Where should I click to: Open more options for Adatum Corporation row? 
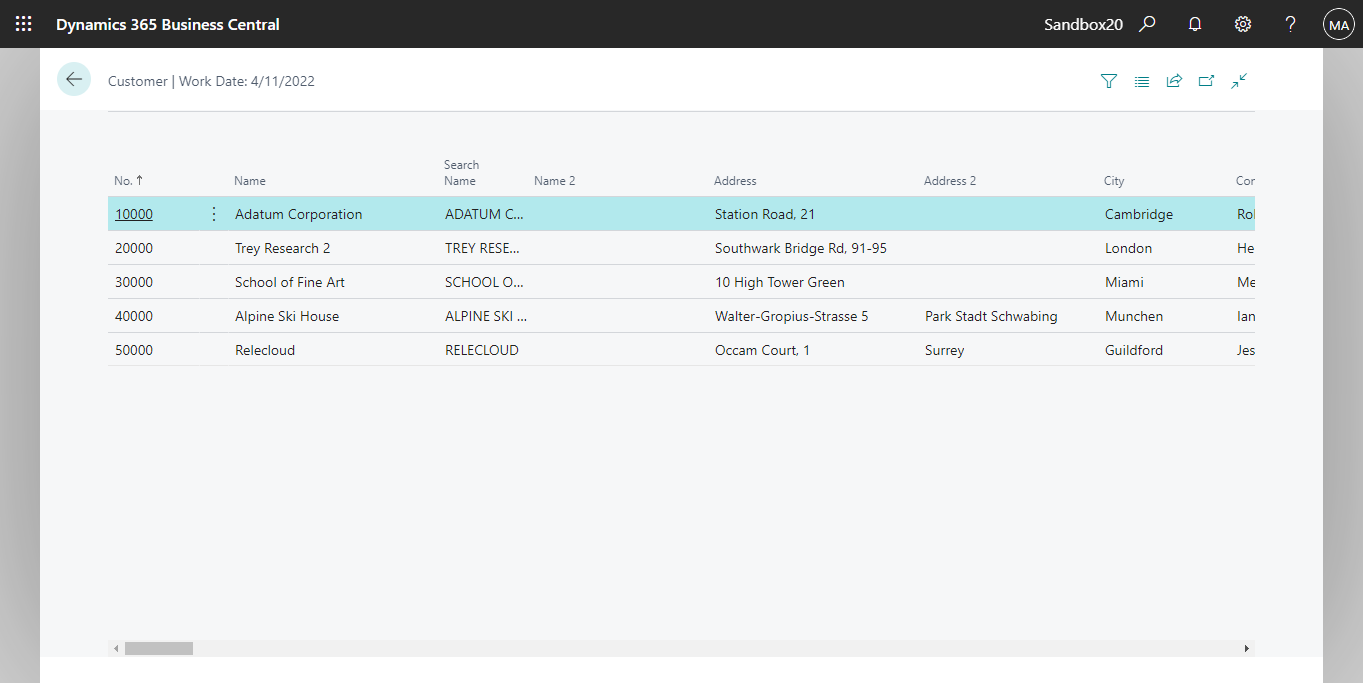(x=213, y=213)
